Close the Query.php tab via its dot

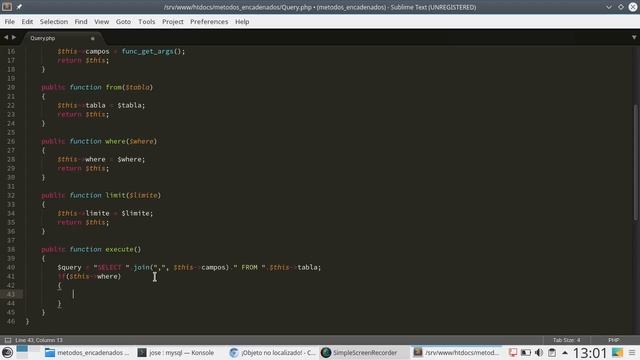pyautogui.click(x=93, y=38)
